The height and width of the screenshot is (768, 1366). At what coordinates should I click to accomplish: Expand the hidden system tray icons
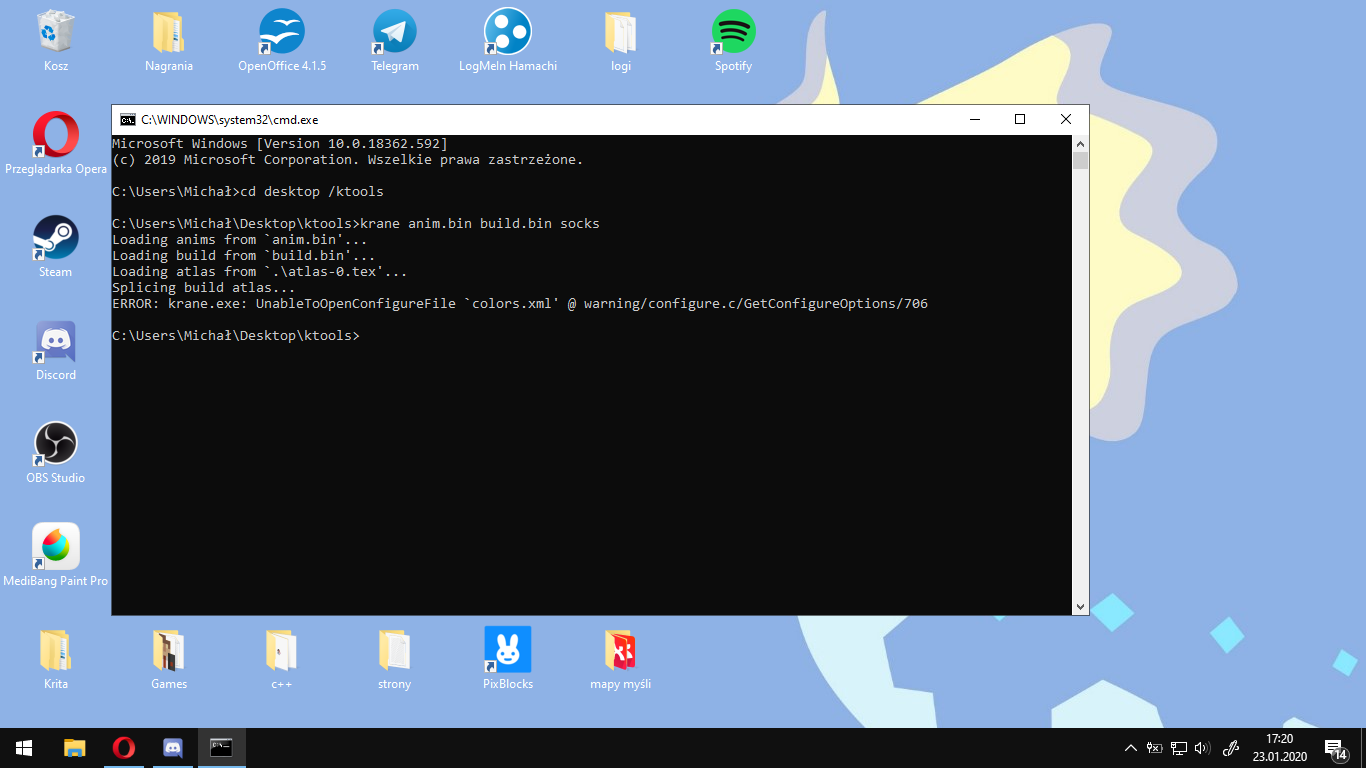[x=1131, y=748]
